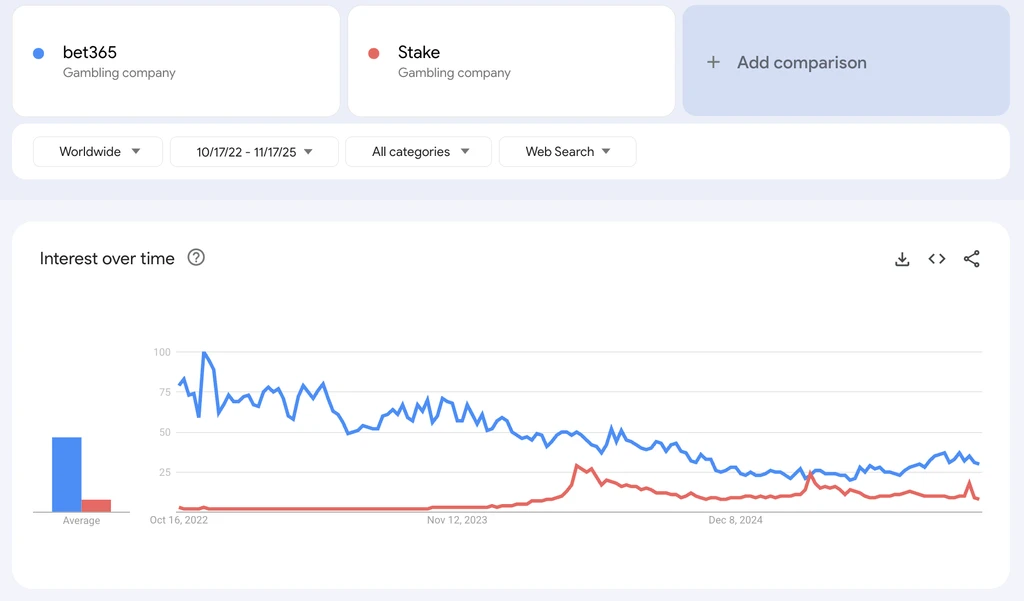Click the plus icon to add comparison

click(x=713, y=62)
